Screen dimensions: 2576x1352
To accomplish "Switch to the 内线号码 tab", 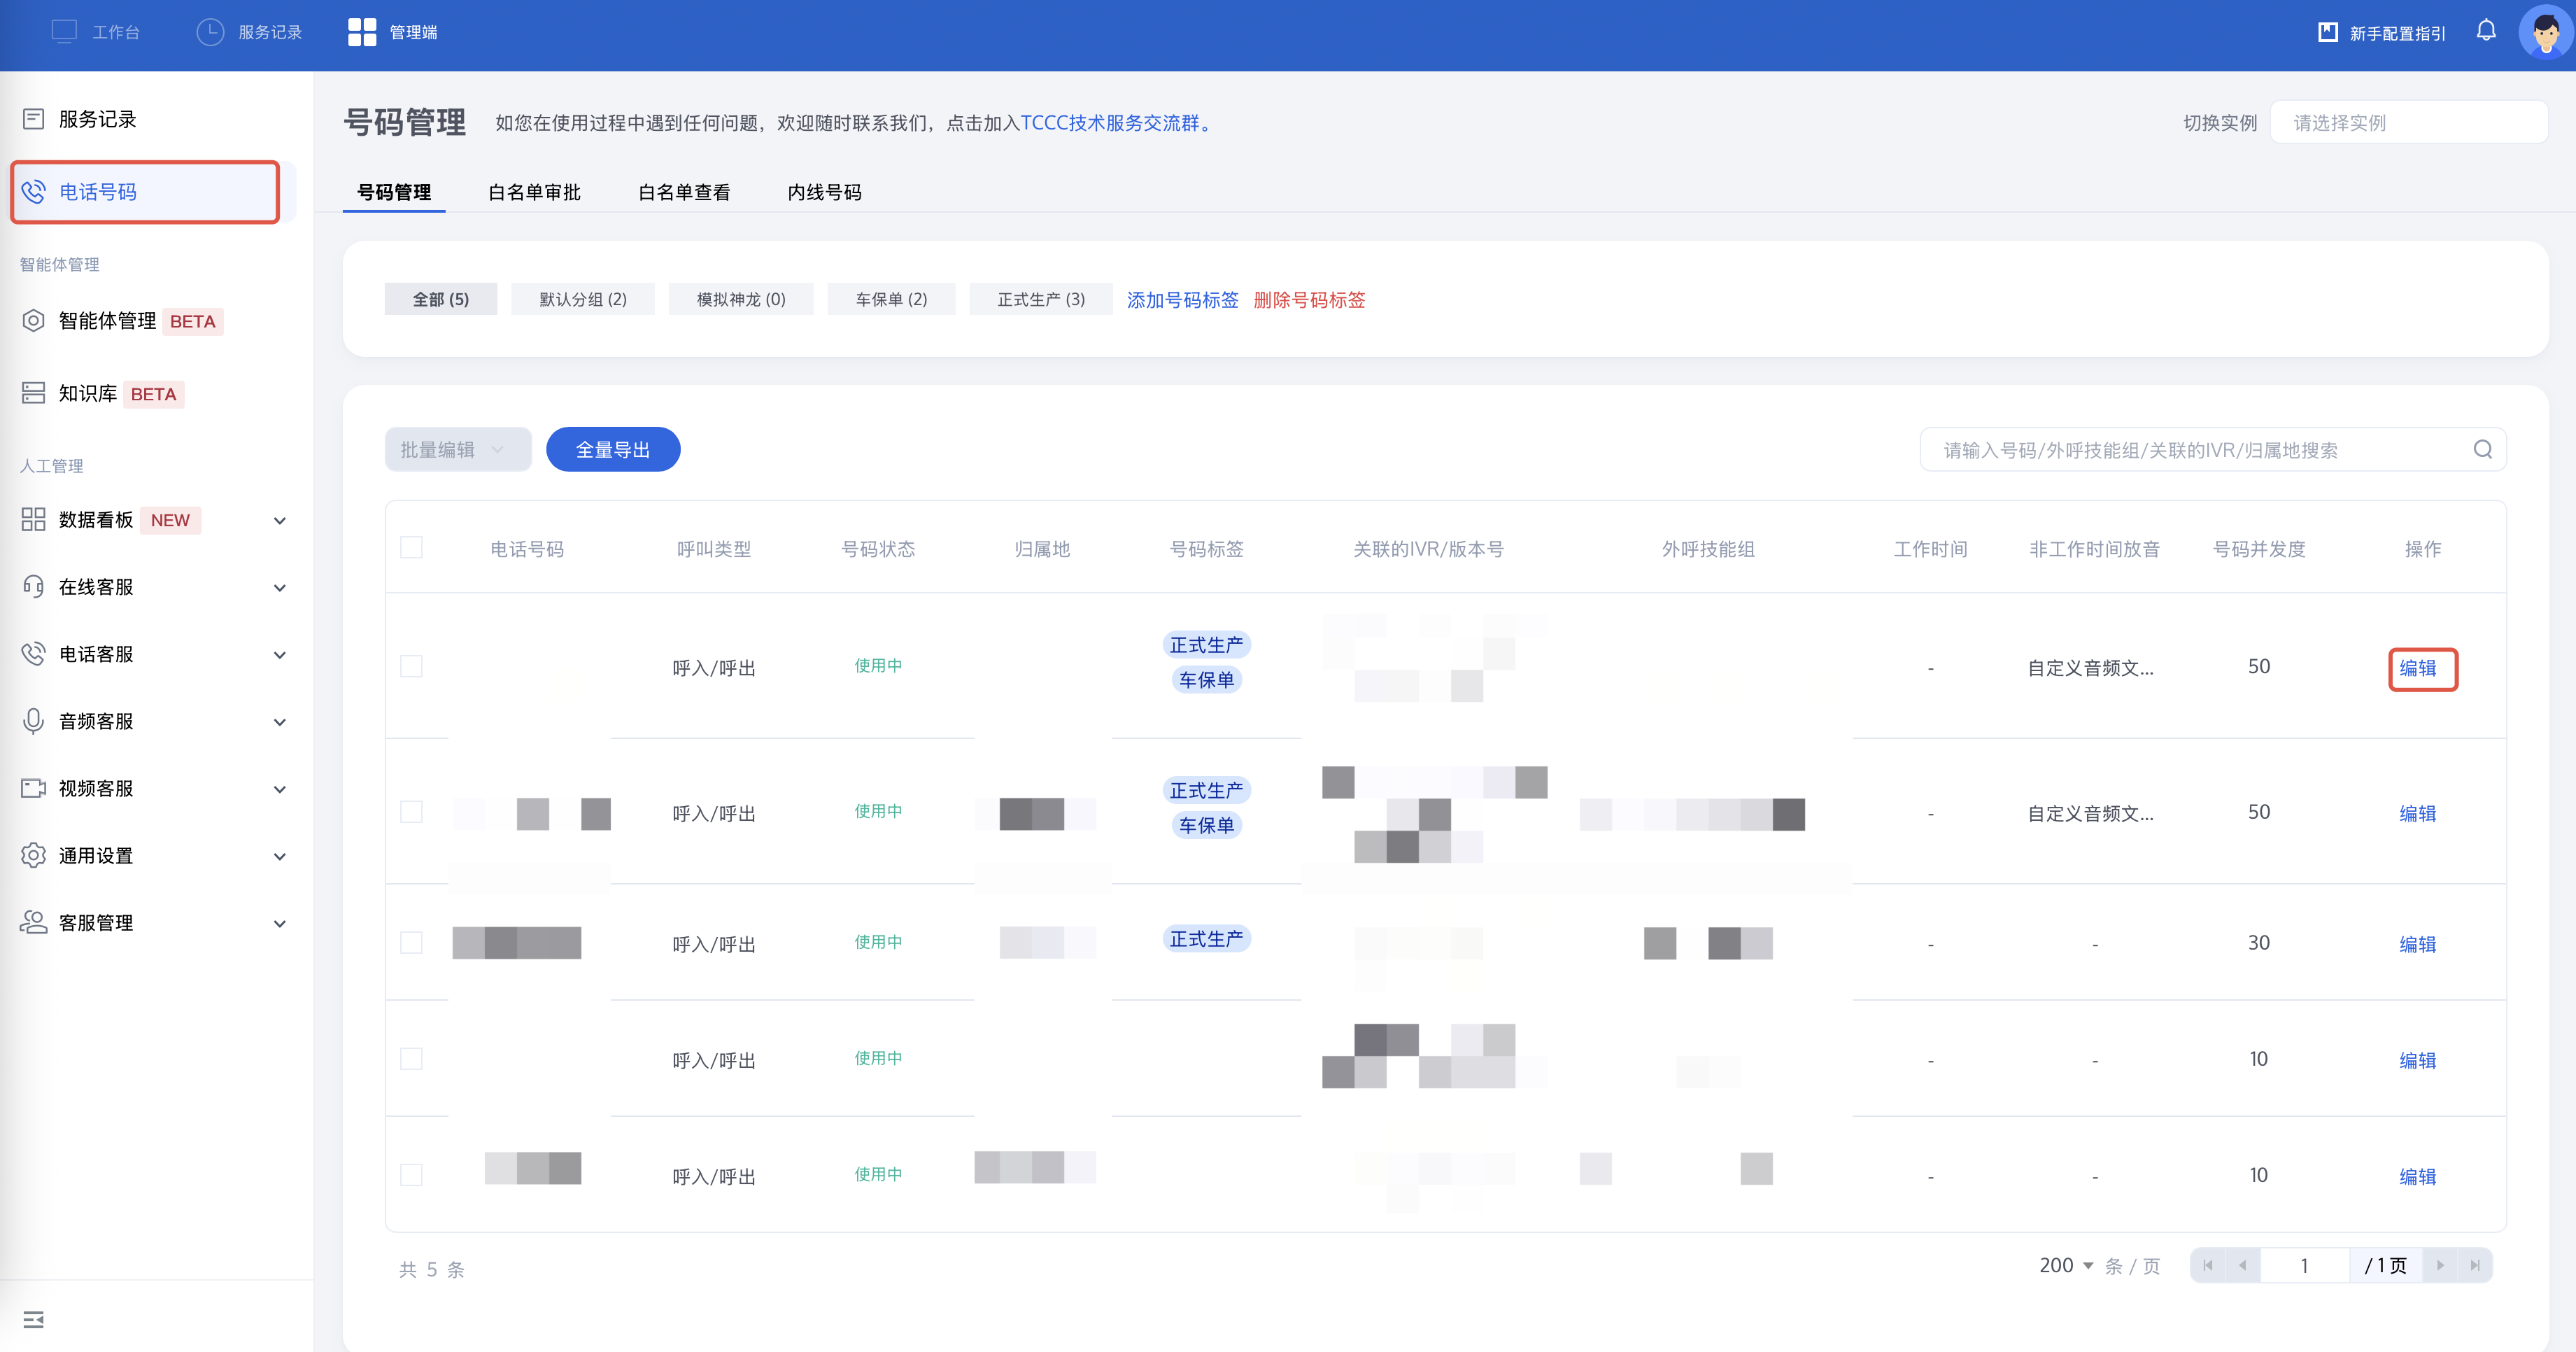I will 824,192.
